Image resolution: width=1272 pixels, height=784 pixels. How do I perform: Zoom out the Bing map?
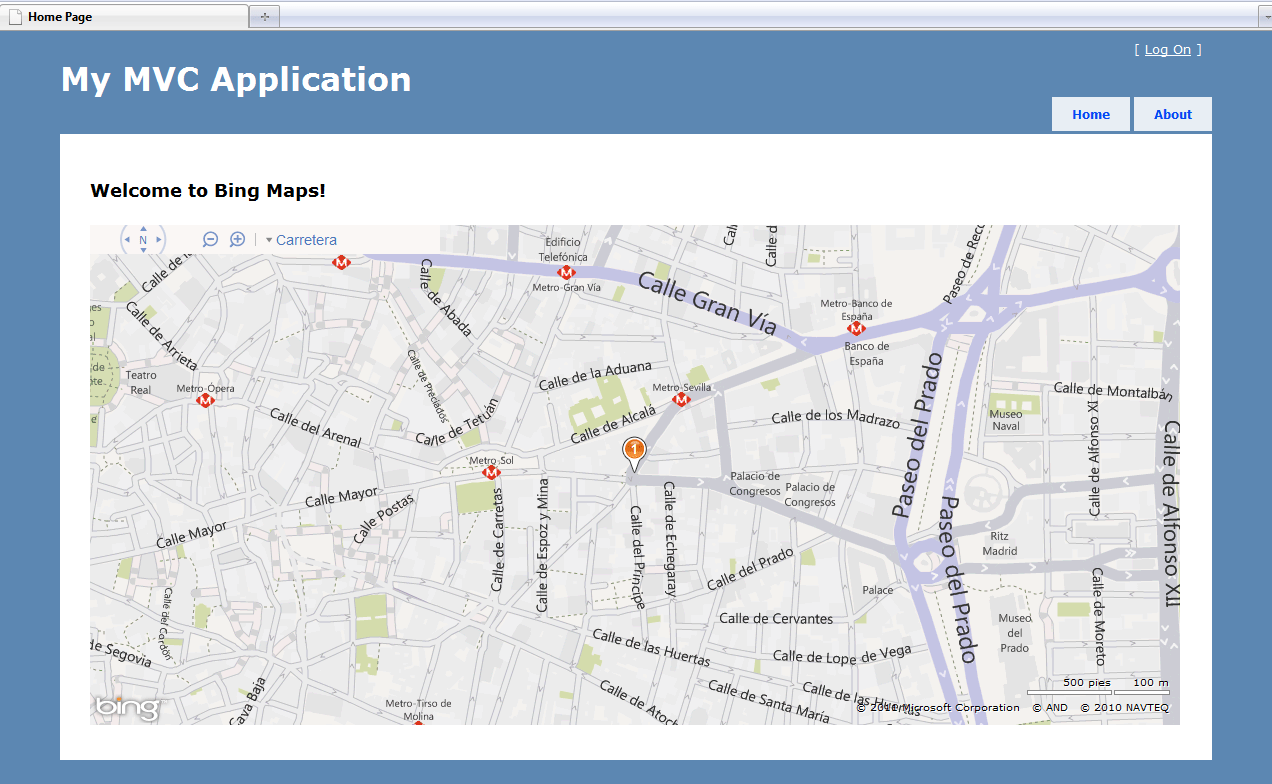point(210,240)
